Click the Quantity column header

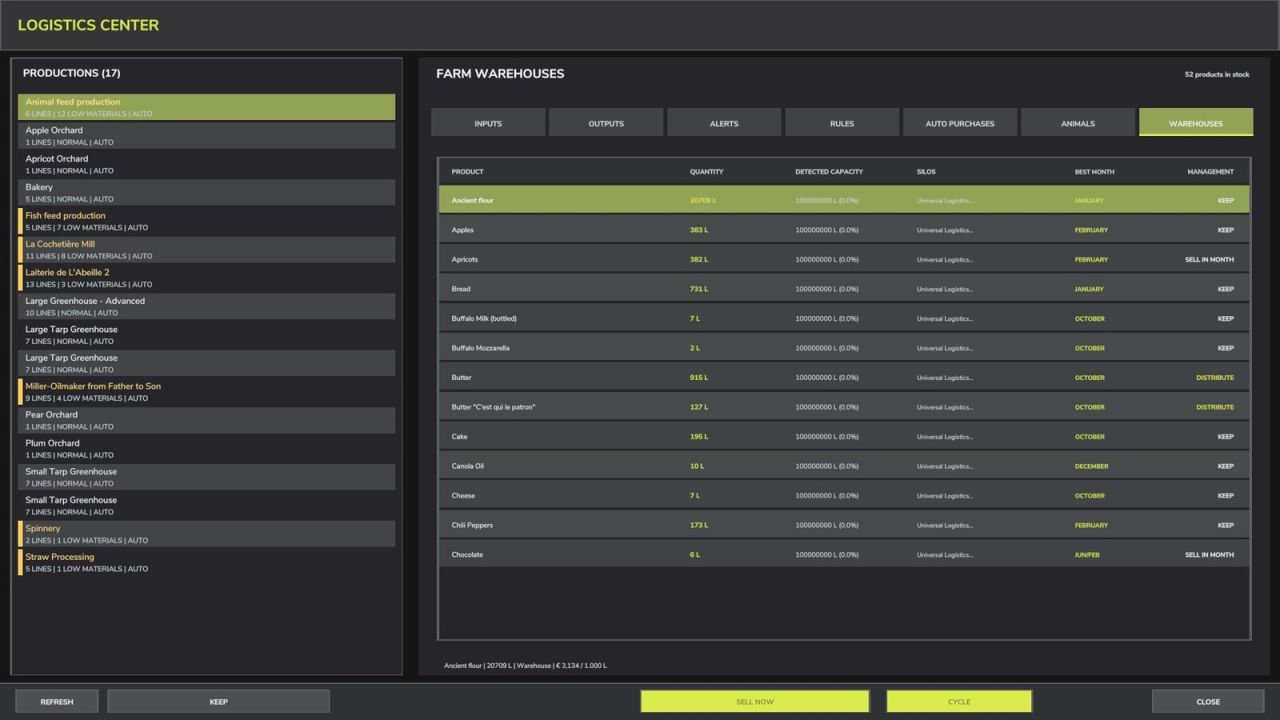click(706, 172)
